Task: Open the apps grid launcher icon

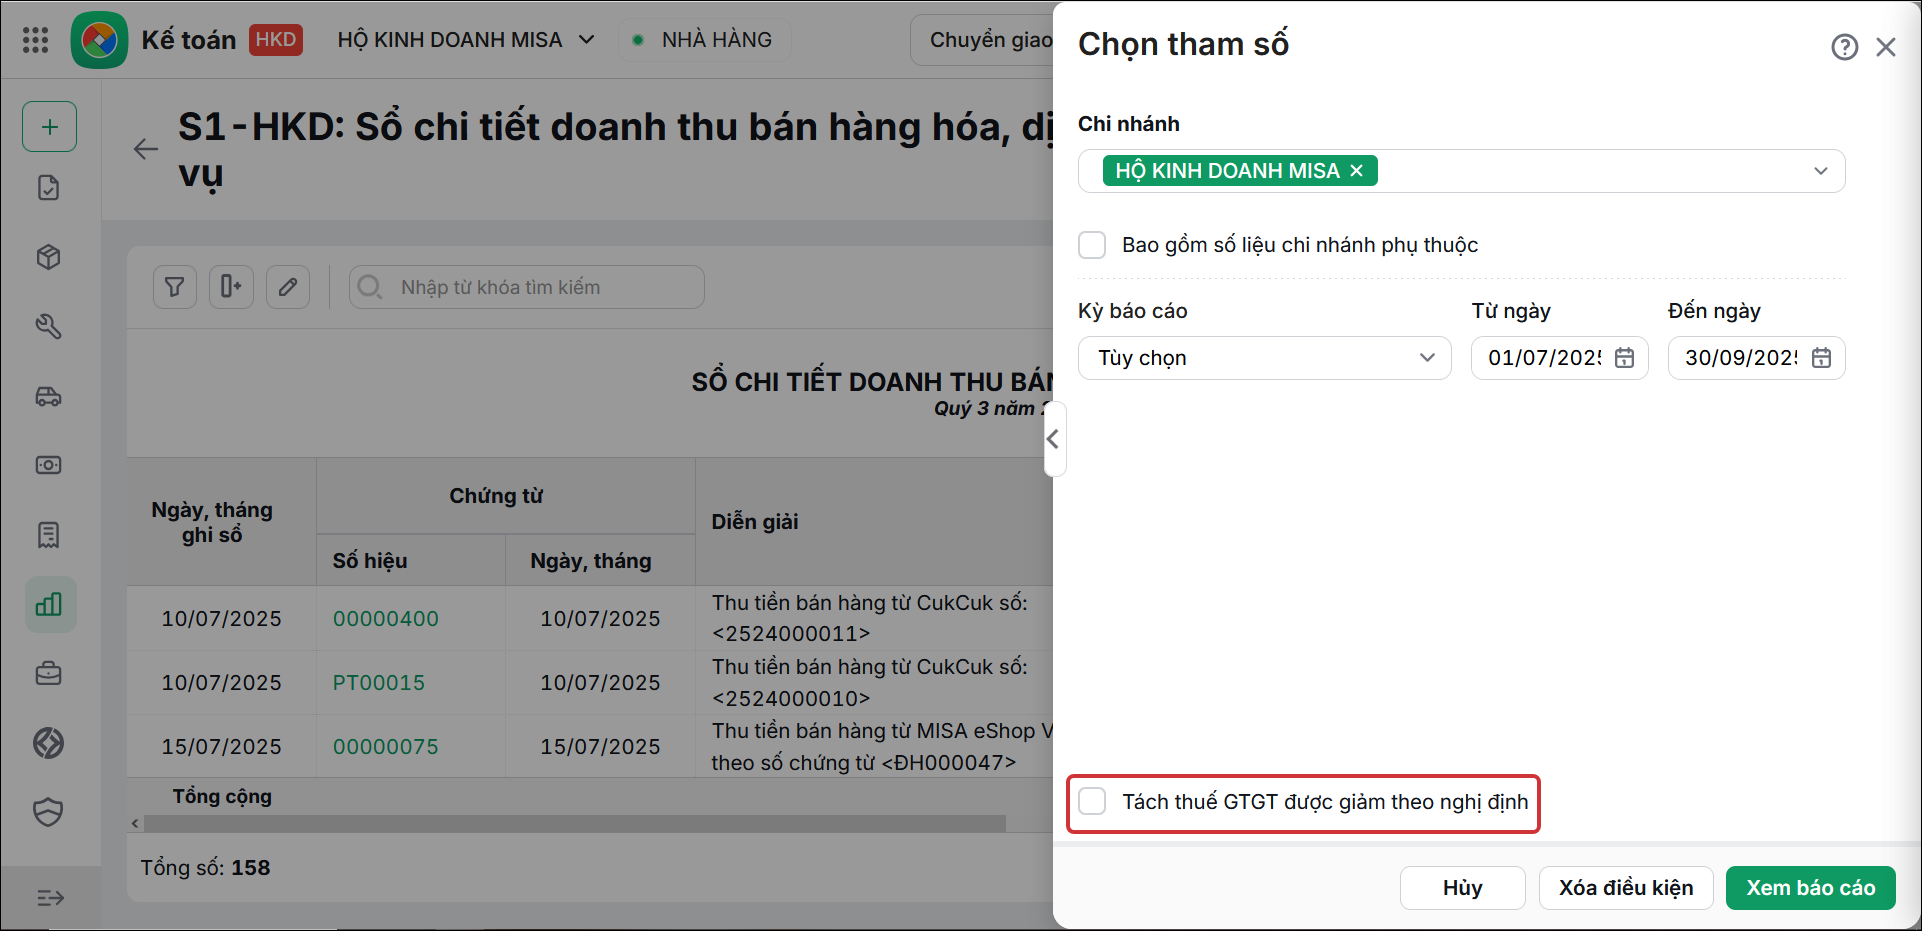Action: point(36,40)
